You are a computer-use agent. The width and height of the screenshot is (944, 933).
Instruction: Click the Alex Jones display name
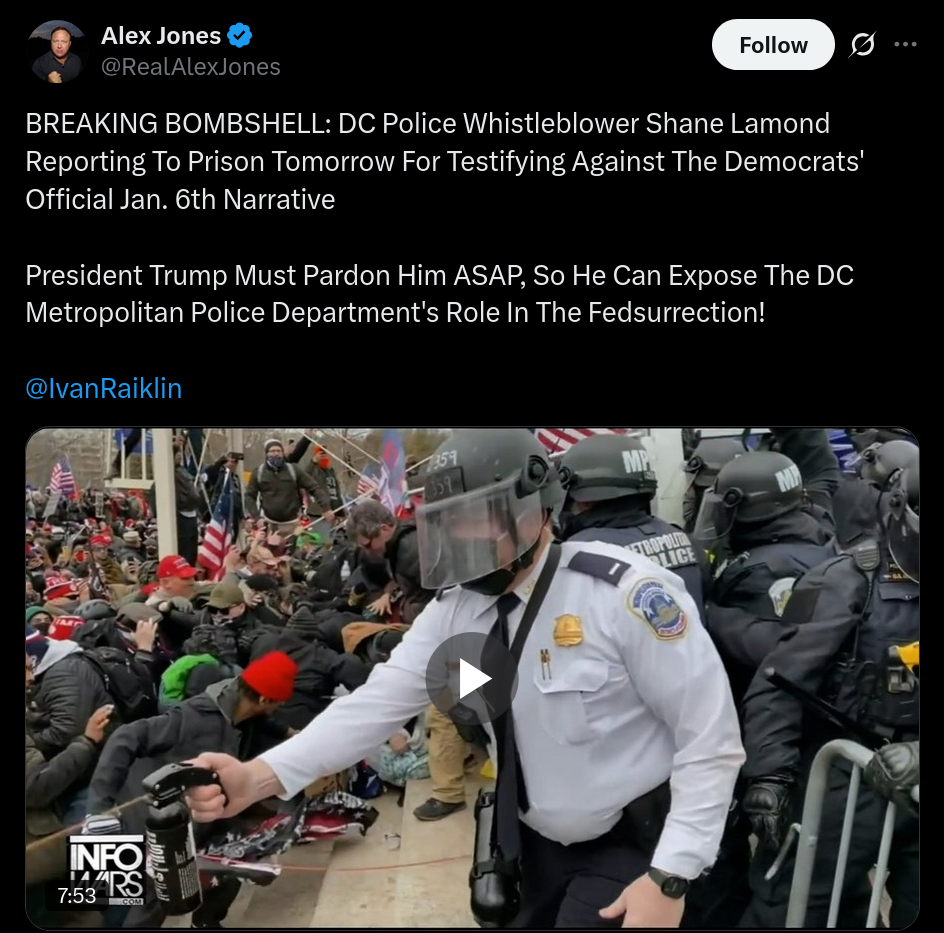point(161,36)
